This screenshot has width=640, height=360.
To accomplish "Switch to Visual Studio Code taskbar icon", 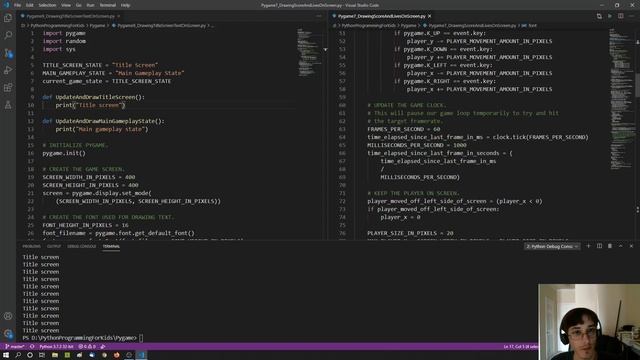I will [141, 355].
